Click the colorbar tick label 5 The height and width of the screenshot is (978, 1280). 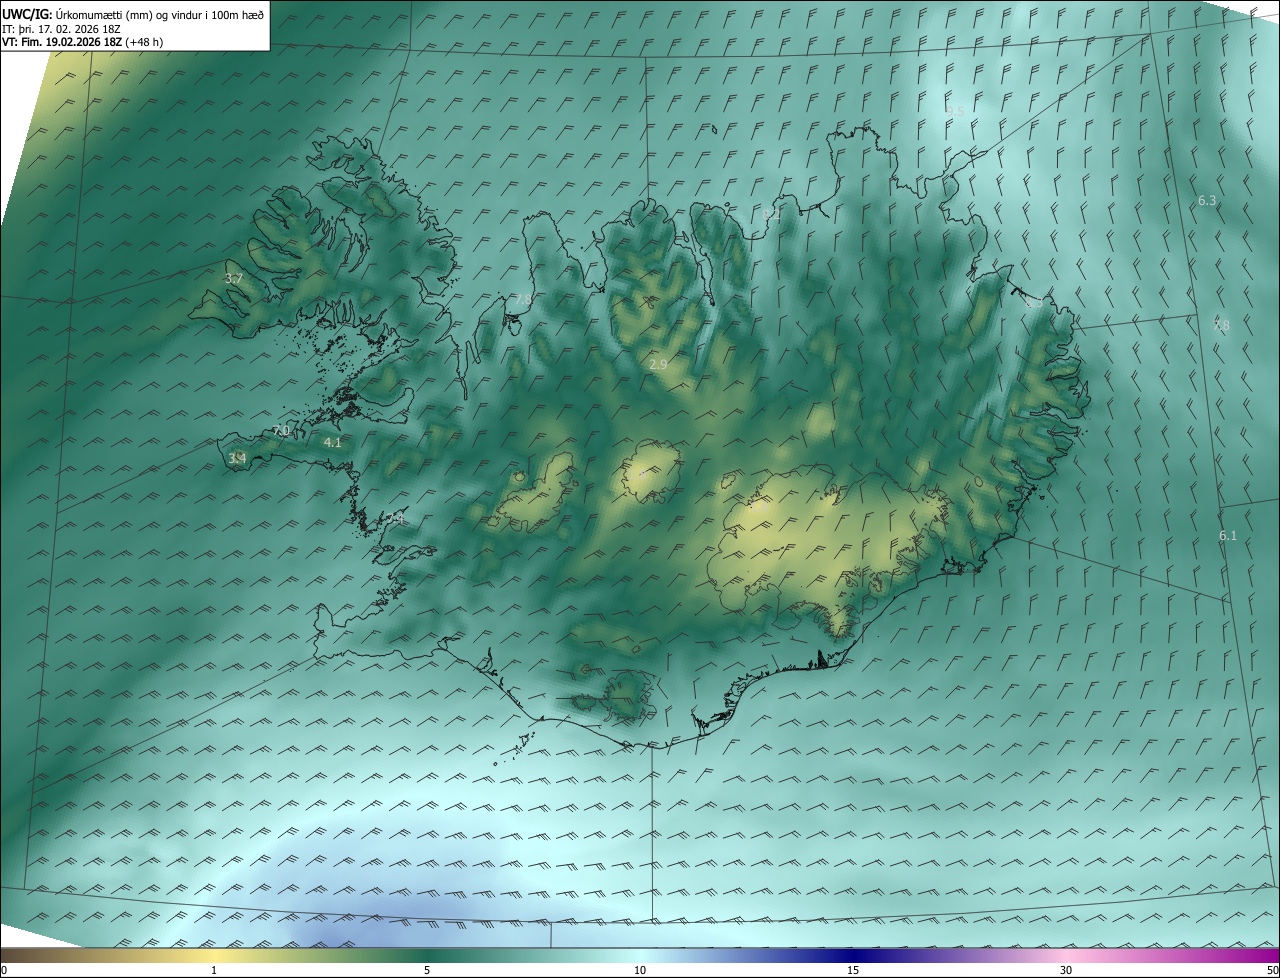pos(427,970)
